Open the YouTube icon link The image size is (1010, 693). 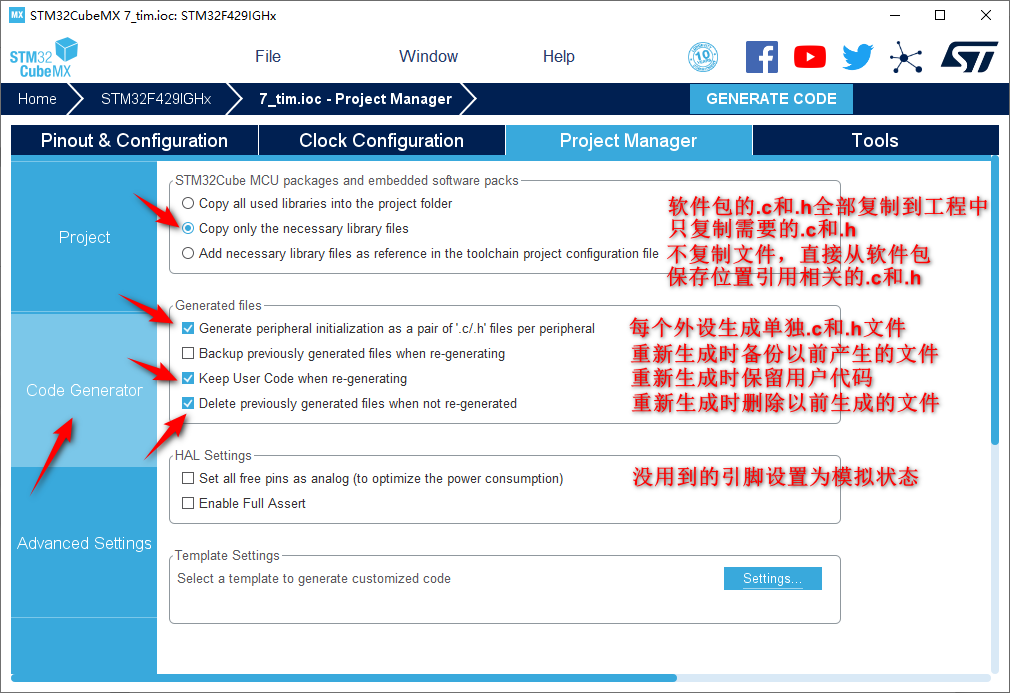coord(810,57)
